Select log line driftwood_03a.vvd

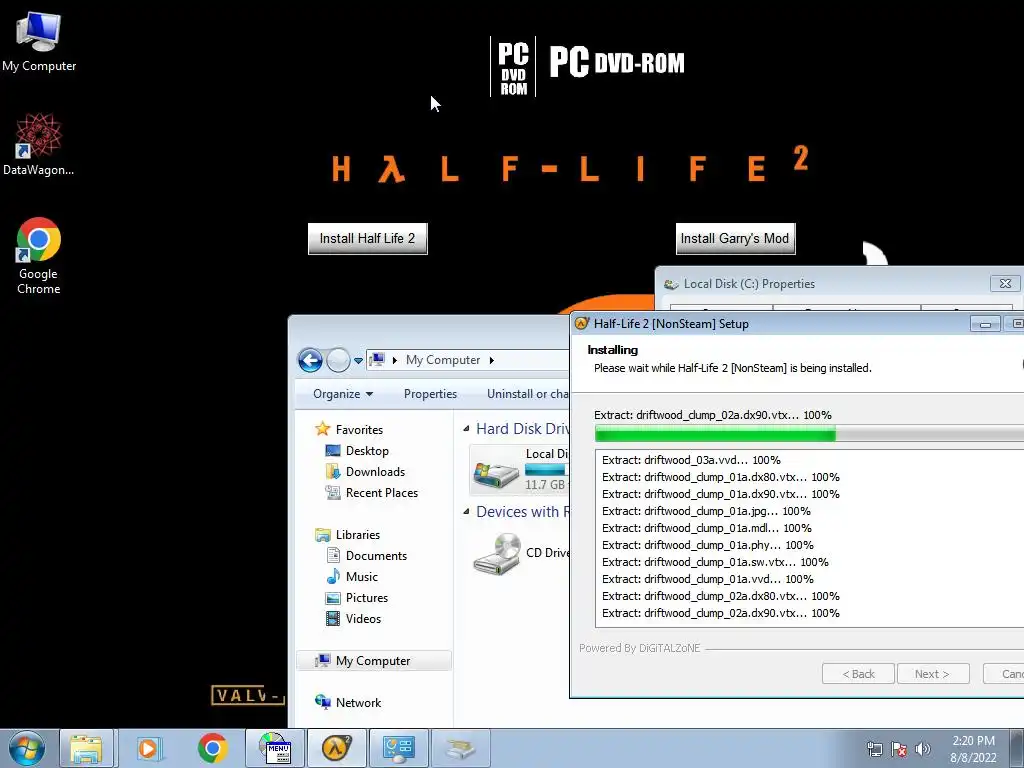click(x=691, y=460)
